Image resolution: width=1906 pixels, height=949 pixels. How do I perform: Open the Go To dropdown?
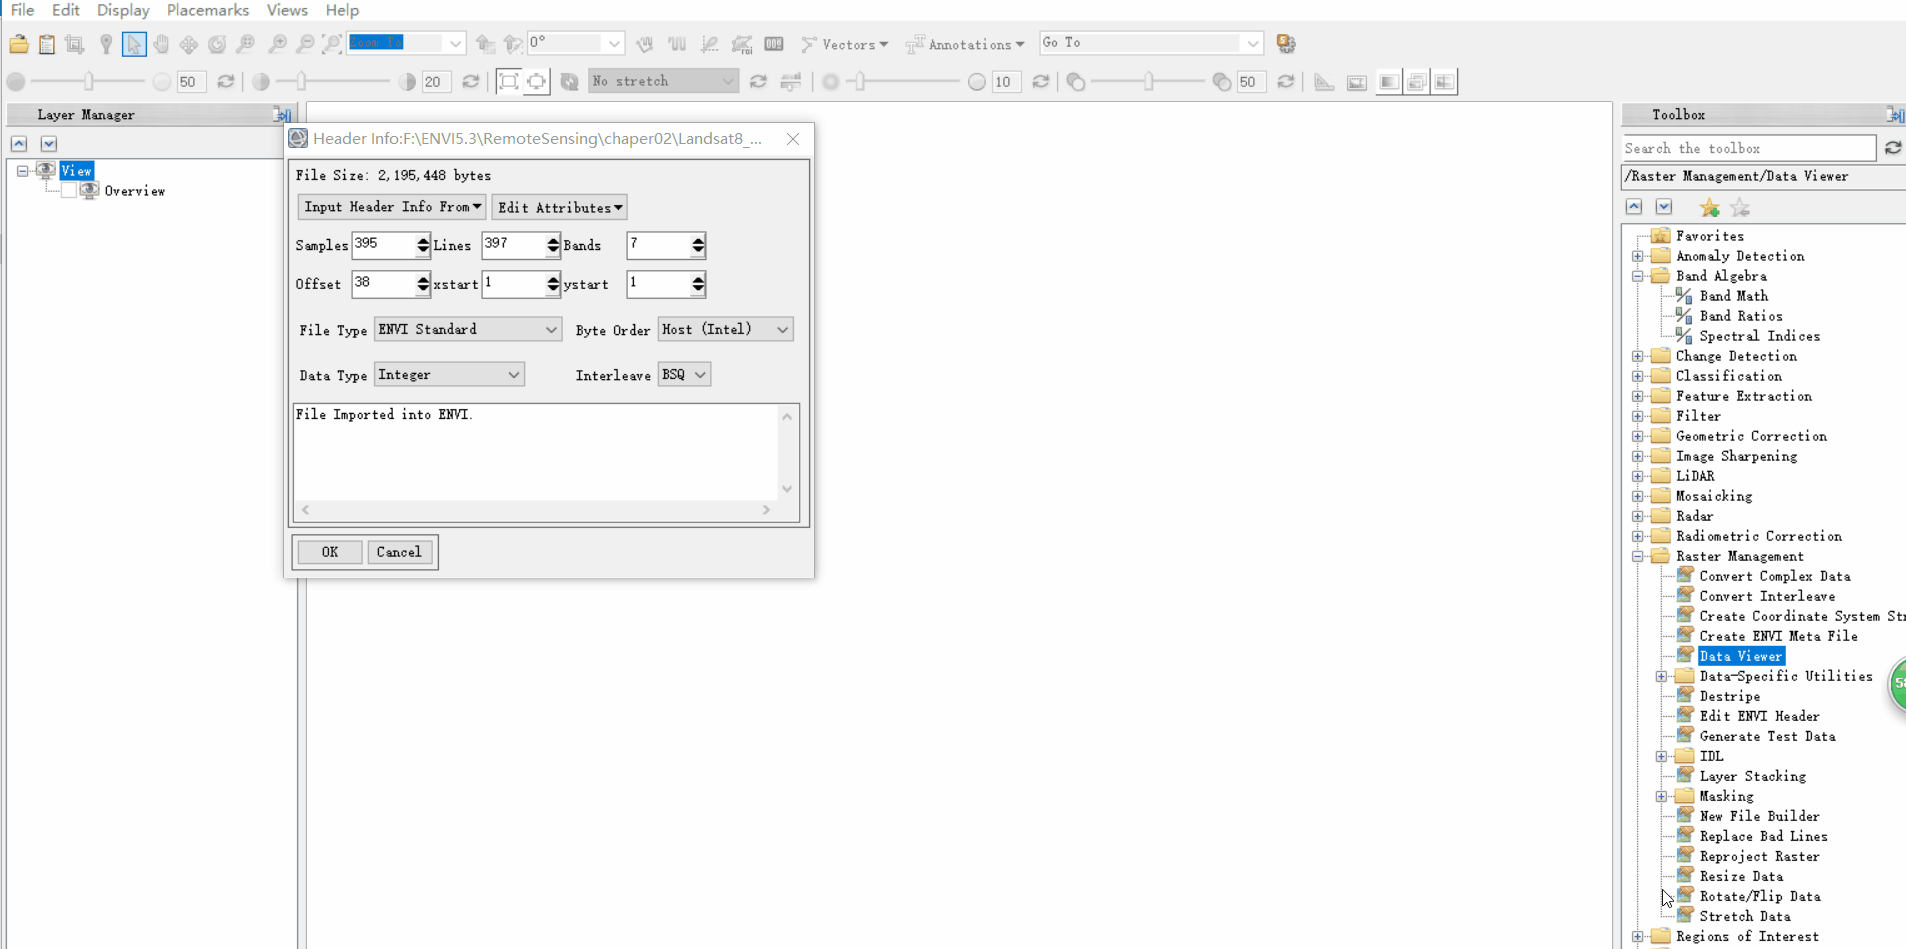tap(1151, 43)
